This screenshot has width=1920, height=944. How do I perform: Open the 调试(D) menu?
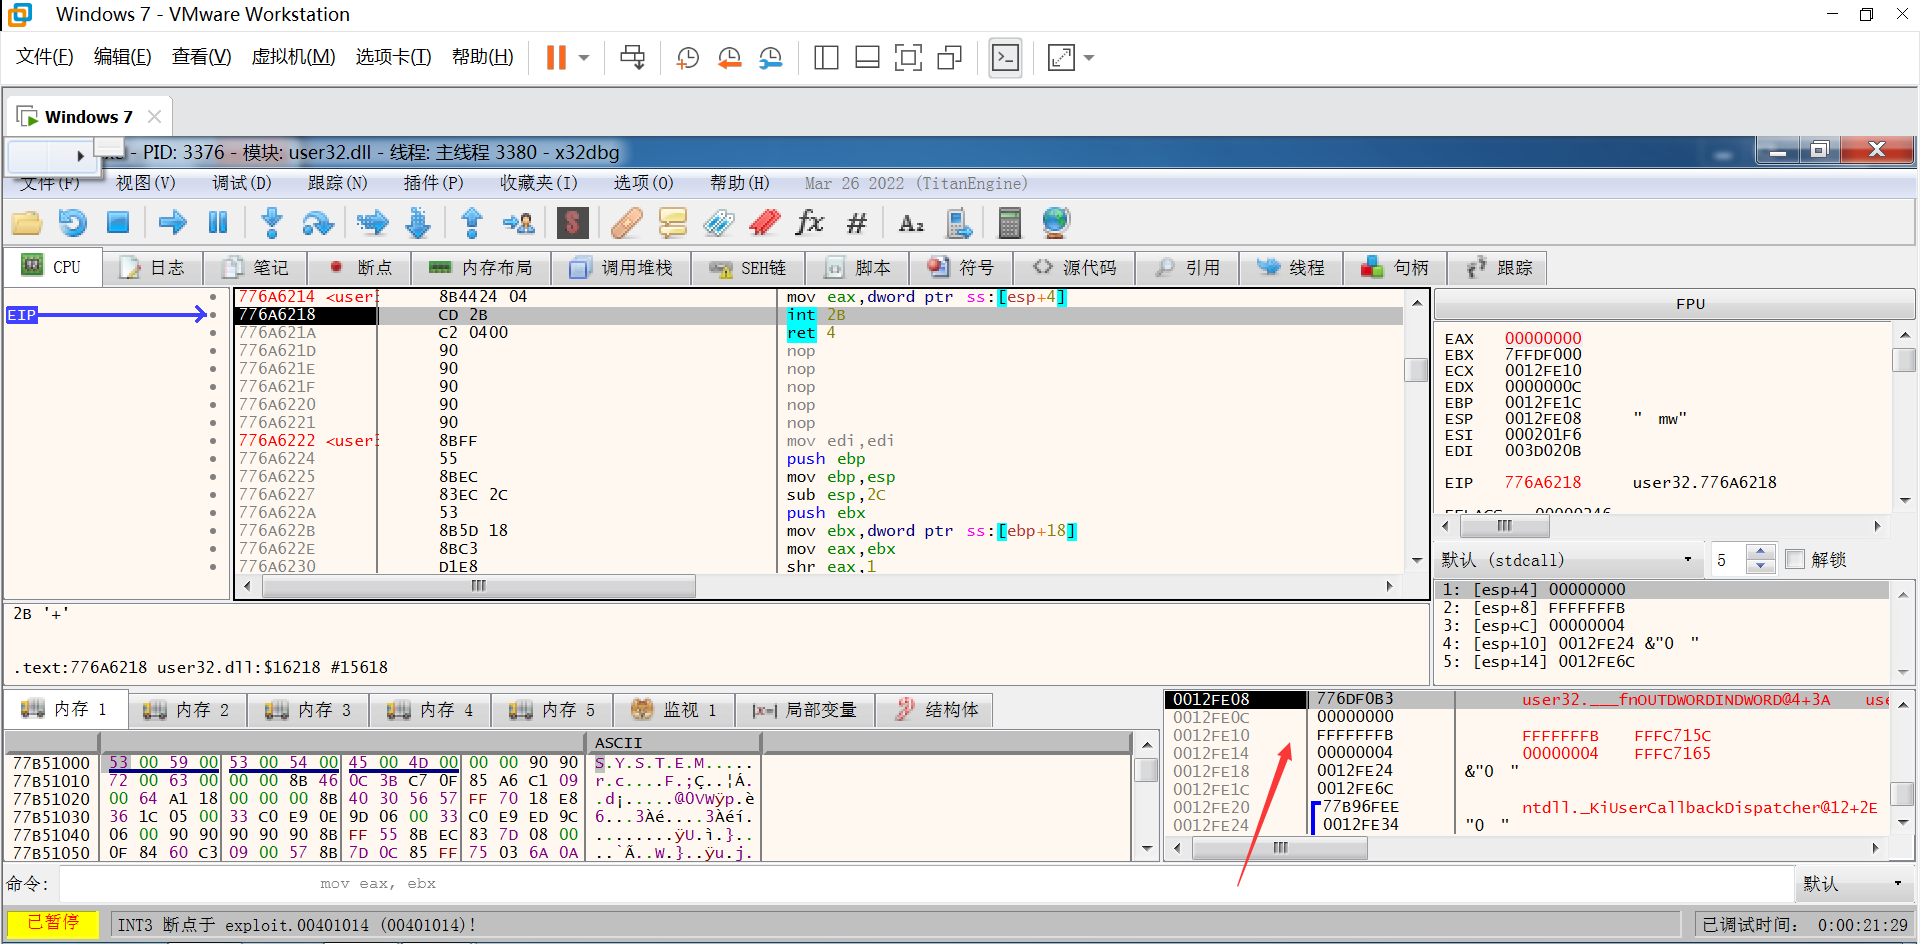[x=241, y=183]
